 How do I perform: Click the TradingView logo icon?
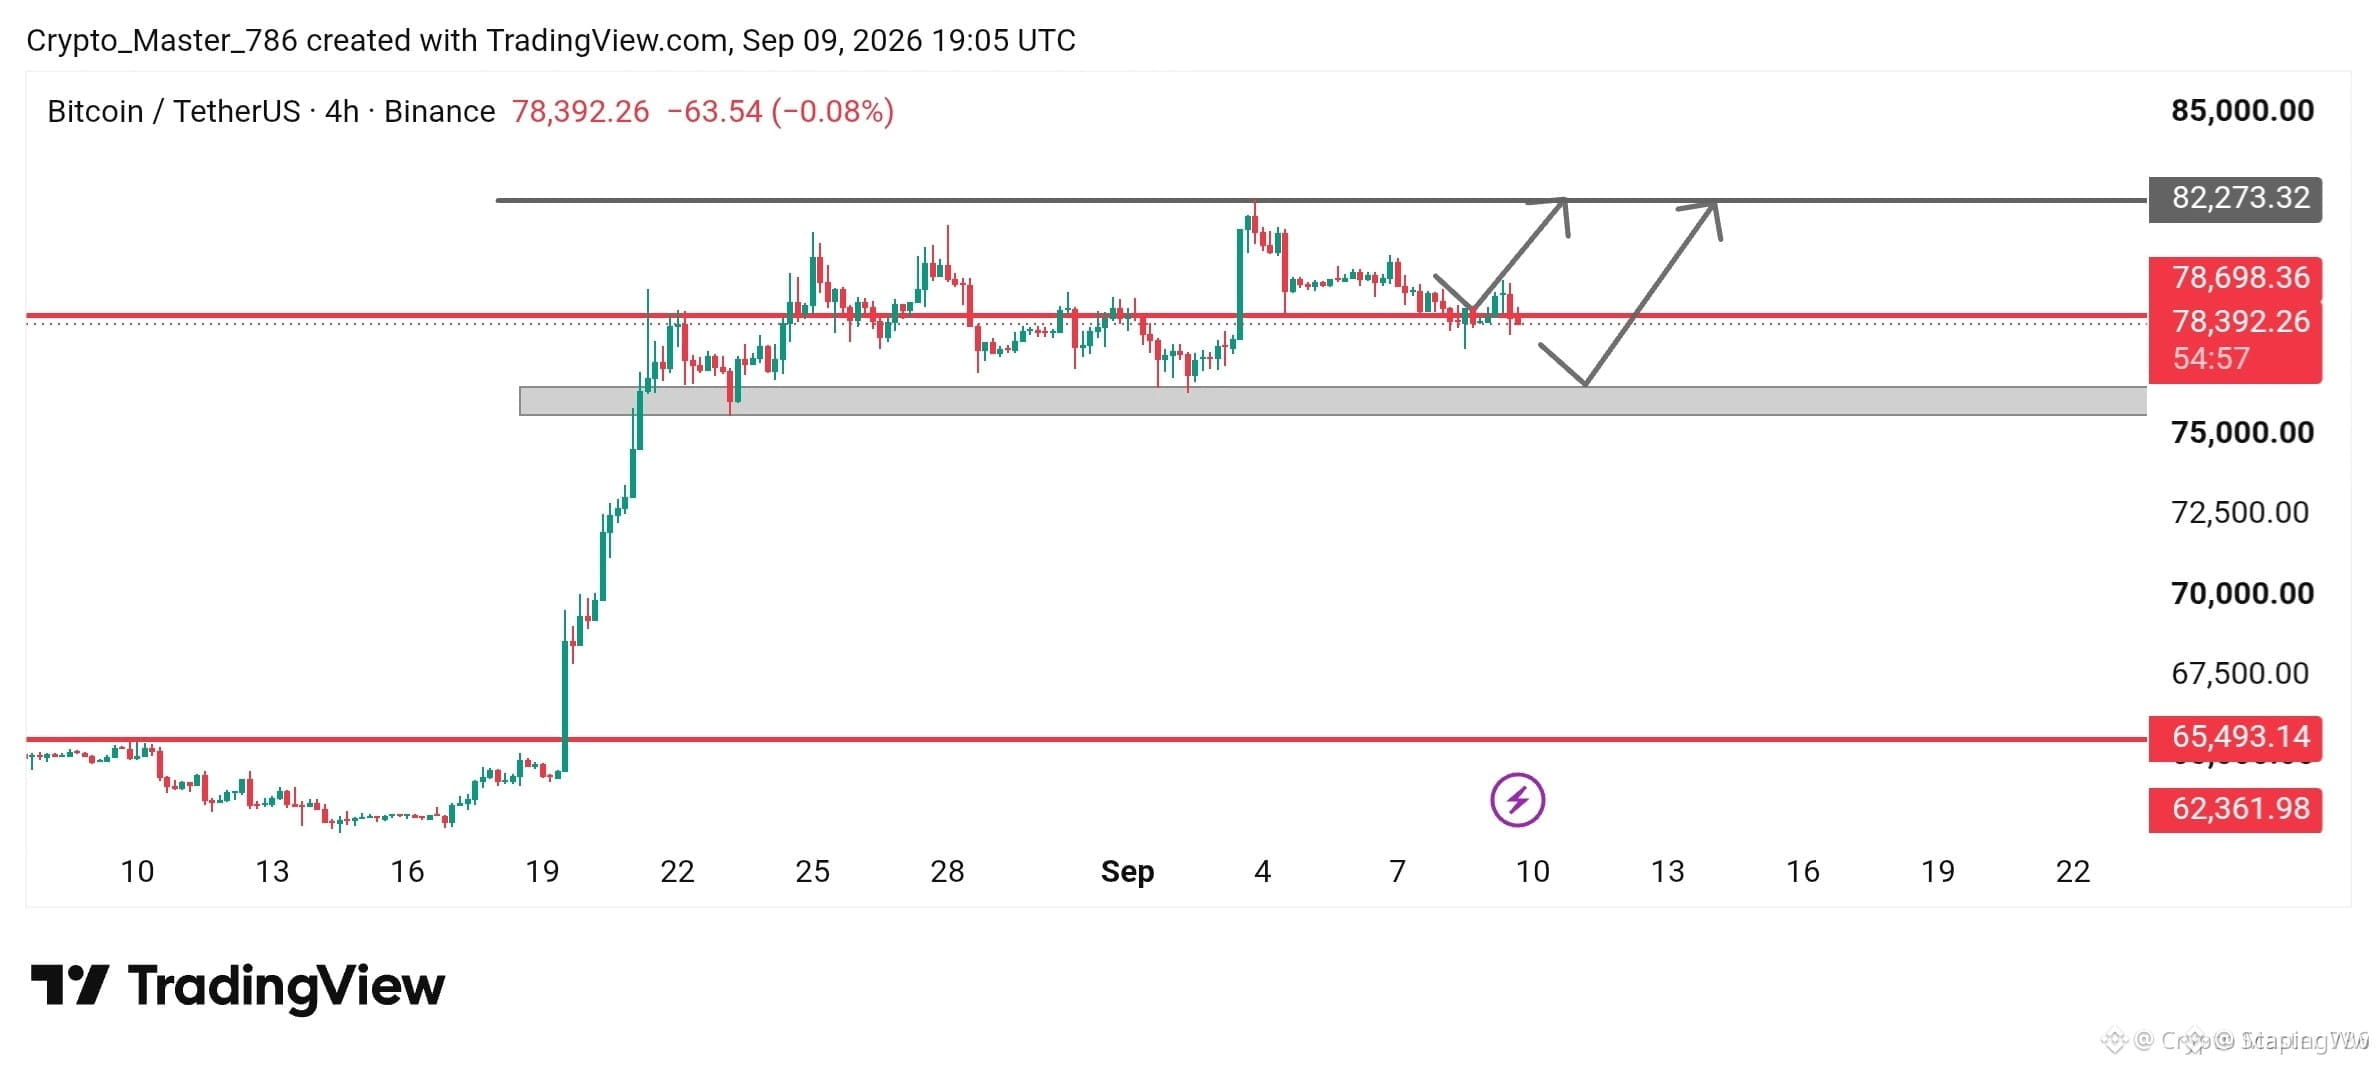tap(69, 985)
